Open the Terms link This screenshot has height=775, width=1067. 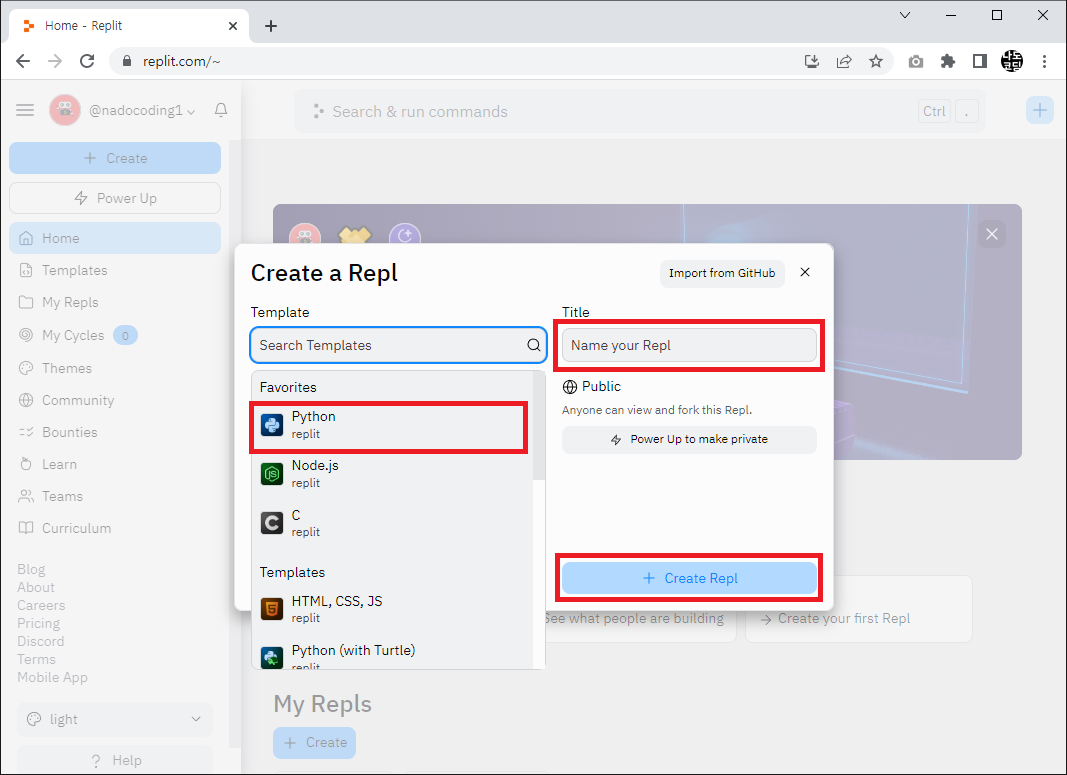(x=37, y=659)
